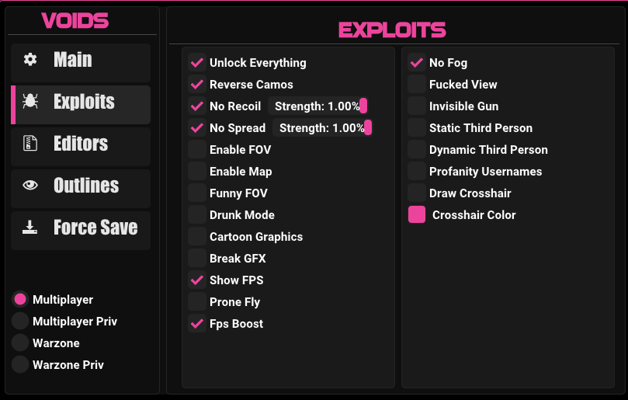
Task: Select the Warzone radio button
Action: [20, 343]
